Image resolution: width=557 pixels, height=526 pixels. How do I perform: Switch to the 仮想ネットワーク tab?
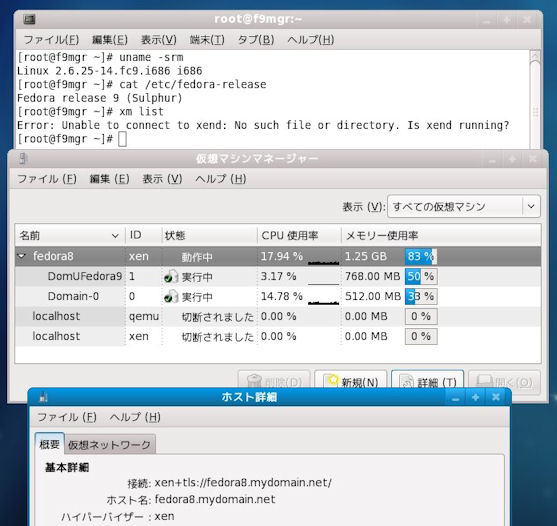109,444
